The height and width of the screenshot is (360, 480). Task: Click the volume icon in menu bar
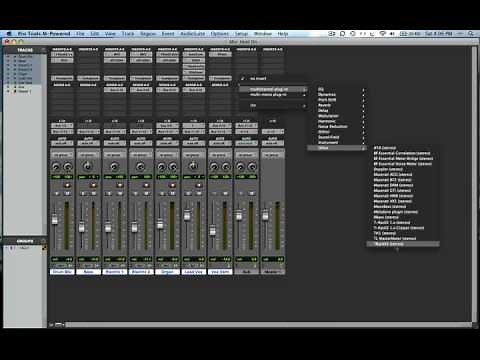click(x=392, y=34)
